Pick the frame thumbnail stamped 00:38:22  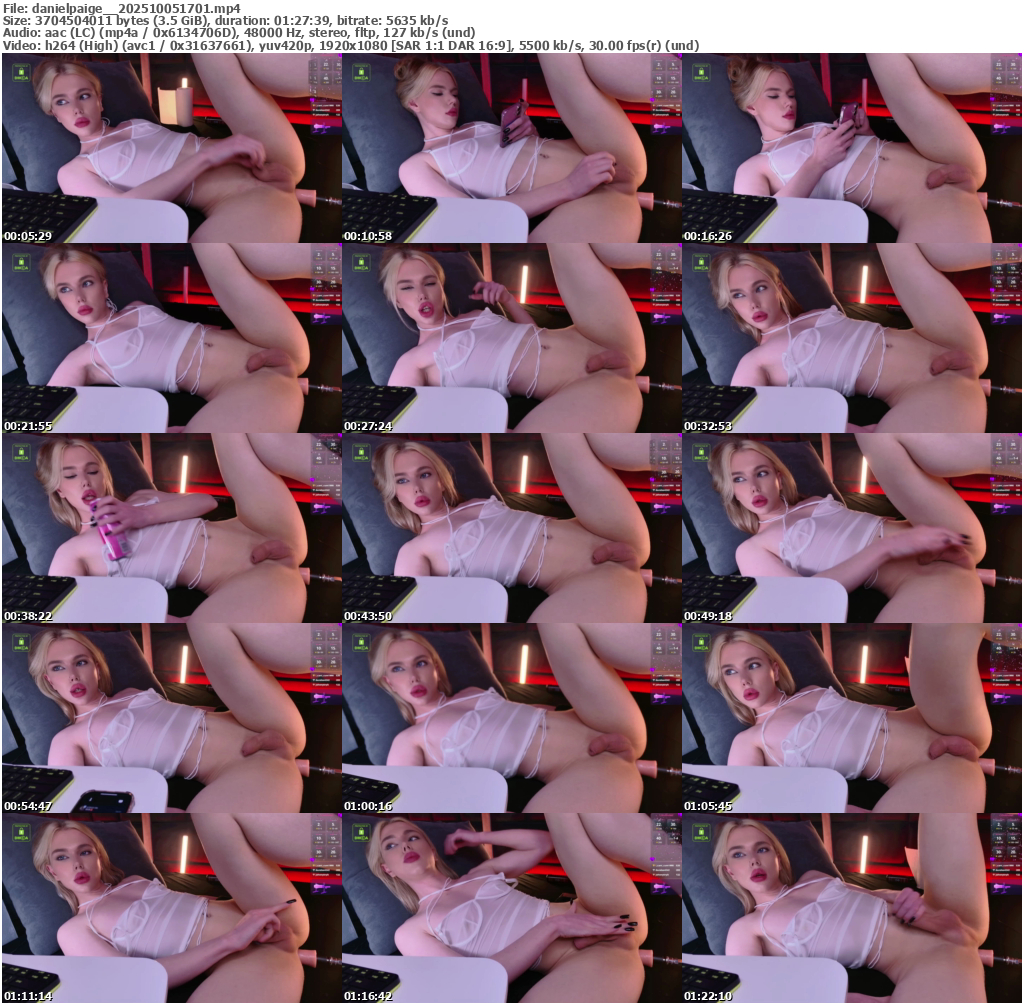tap(172, 528)
